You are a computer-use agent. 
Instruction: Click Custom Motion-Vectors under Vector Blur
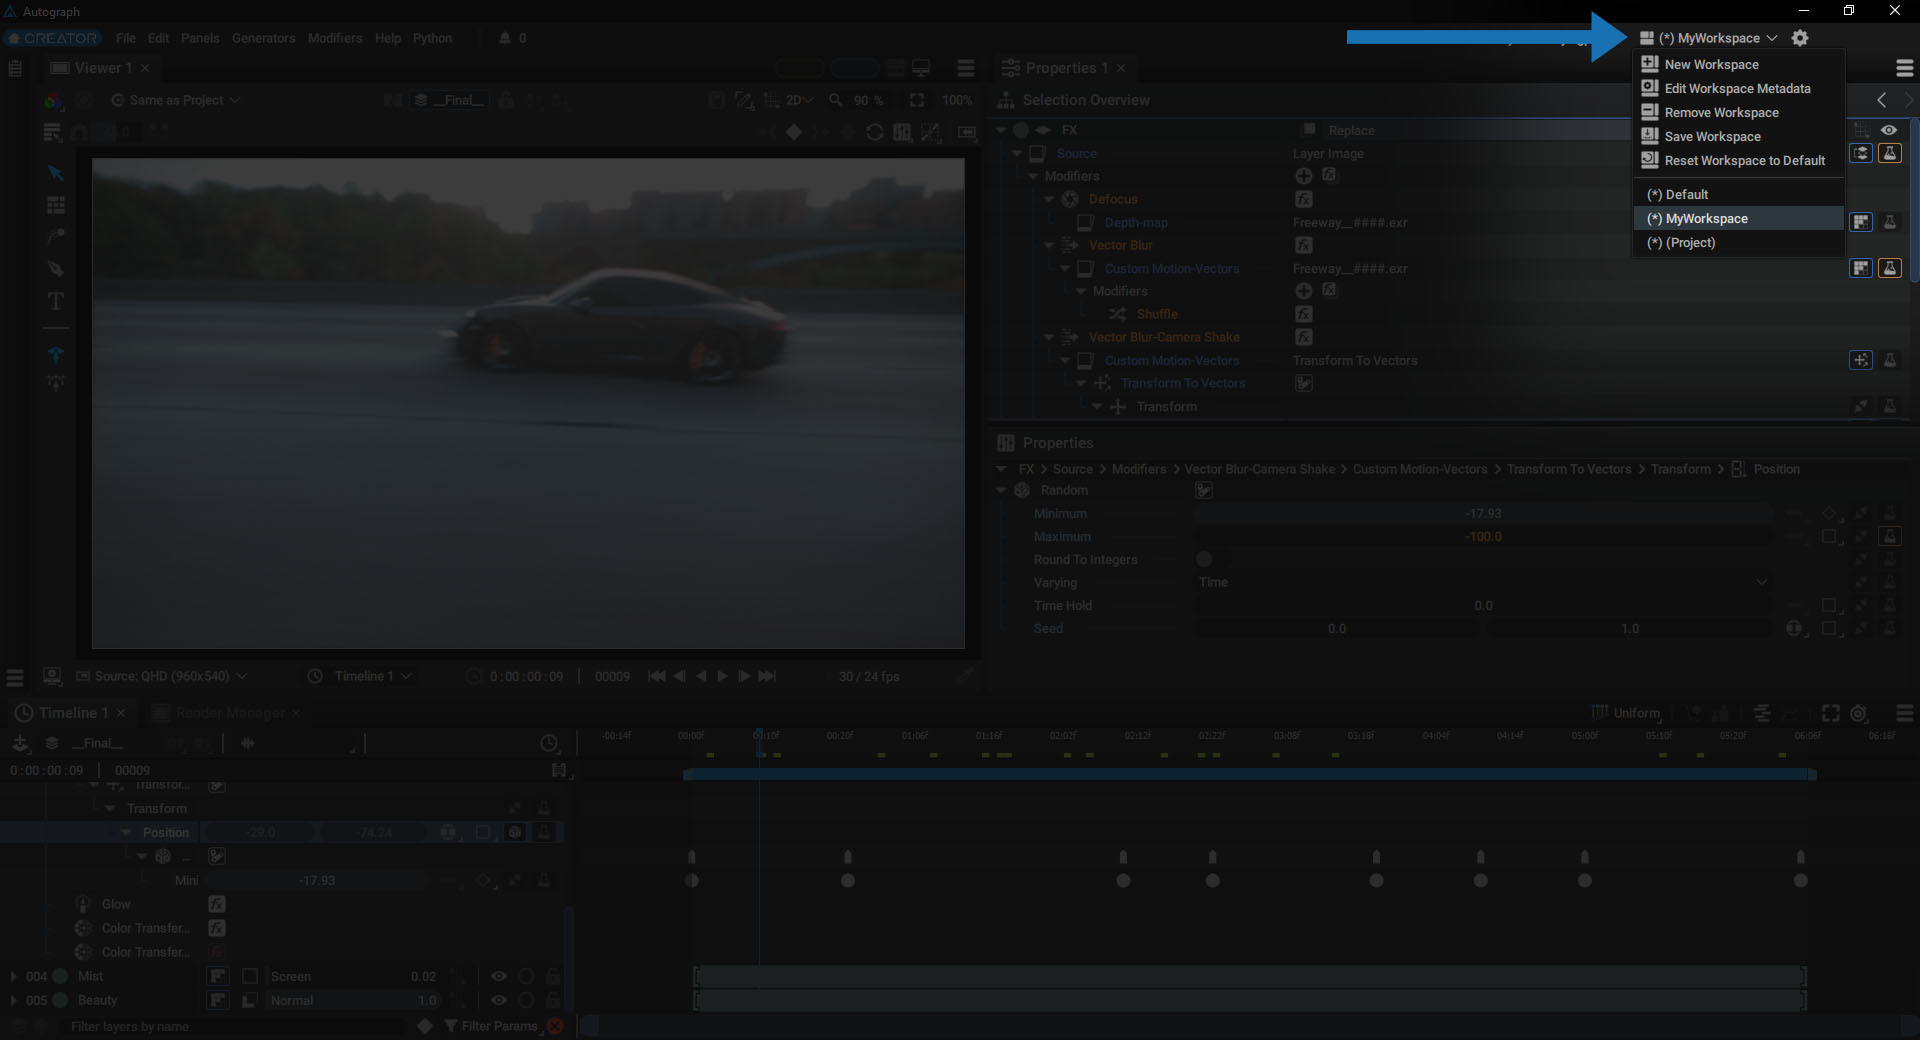pyautogui.click(x=1171, y=268)
